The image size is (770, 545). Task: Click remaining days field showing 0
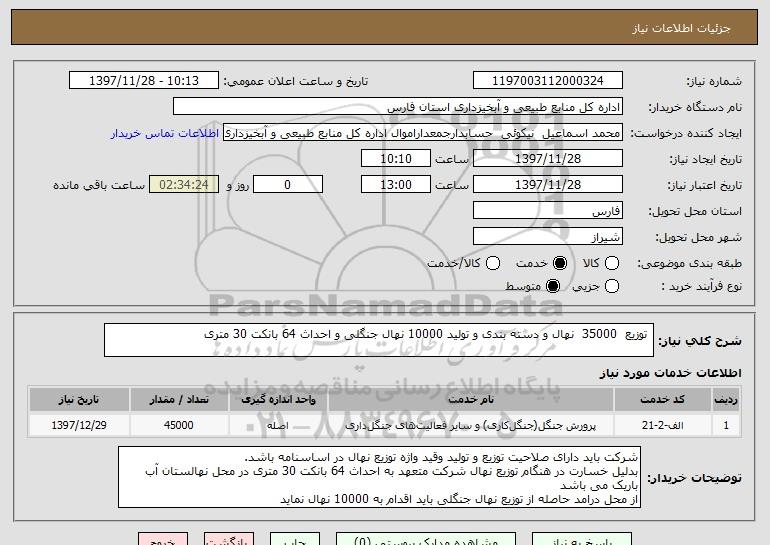pyautogui.click(x=288, y=185)
